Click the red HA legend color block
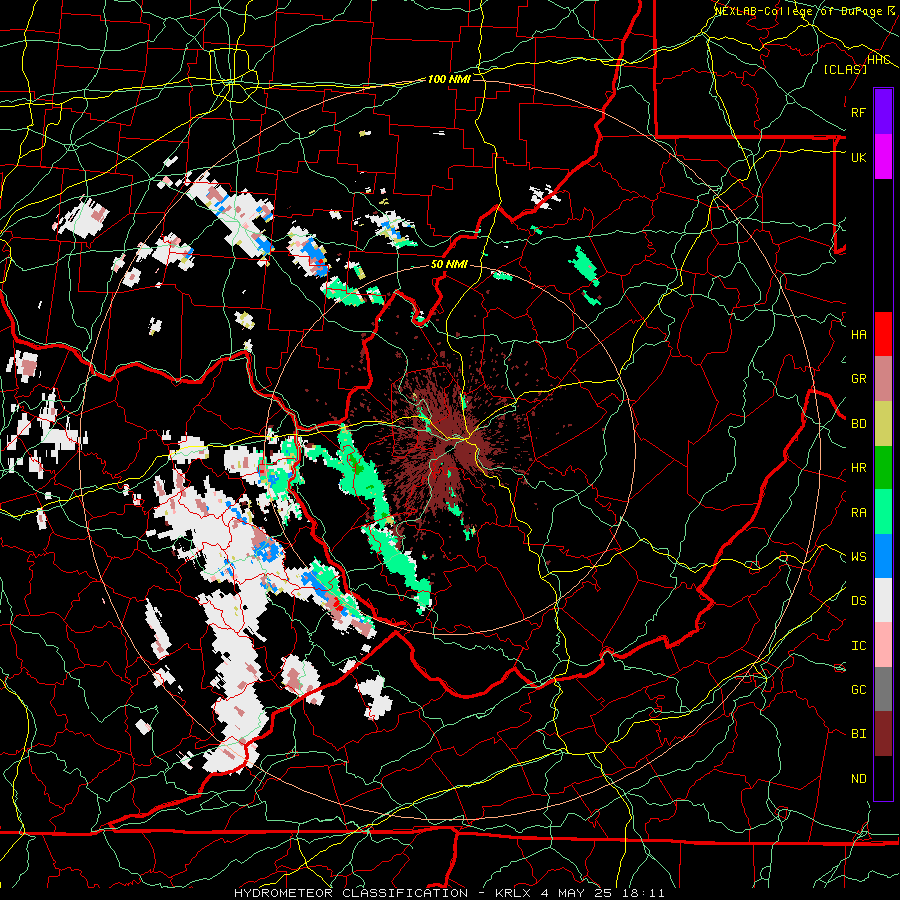Screen dimensions: 900x900 (x=883, y=334)
